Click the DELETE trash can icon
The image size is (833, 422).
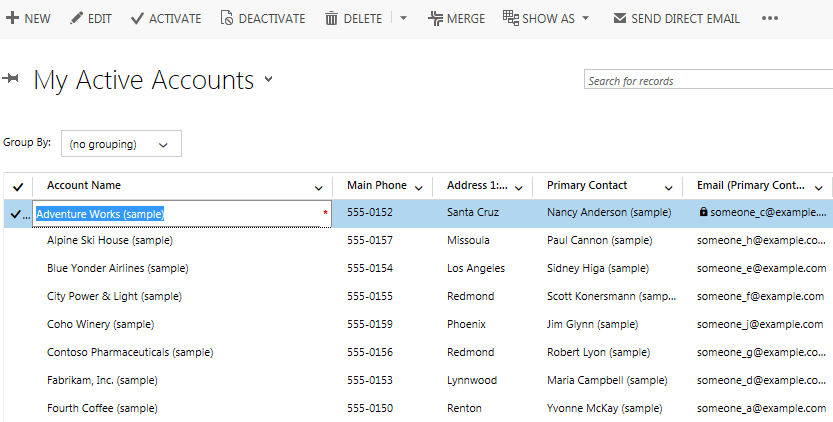(x=331, y=19)
